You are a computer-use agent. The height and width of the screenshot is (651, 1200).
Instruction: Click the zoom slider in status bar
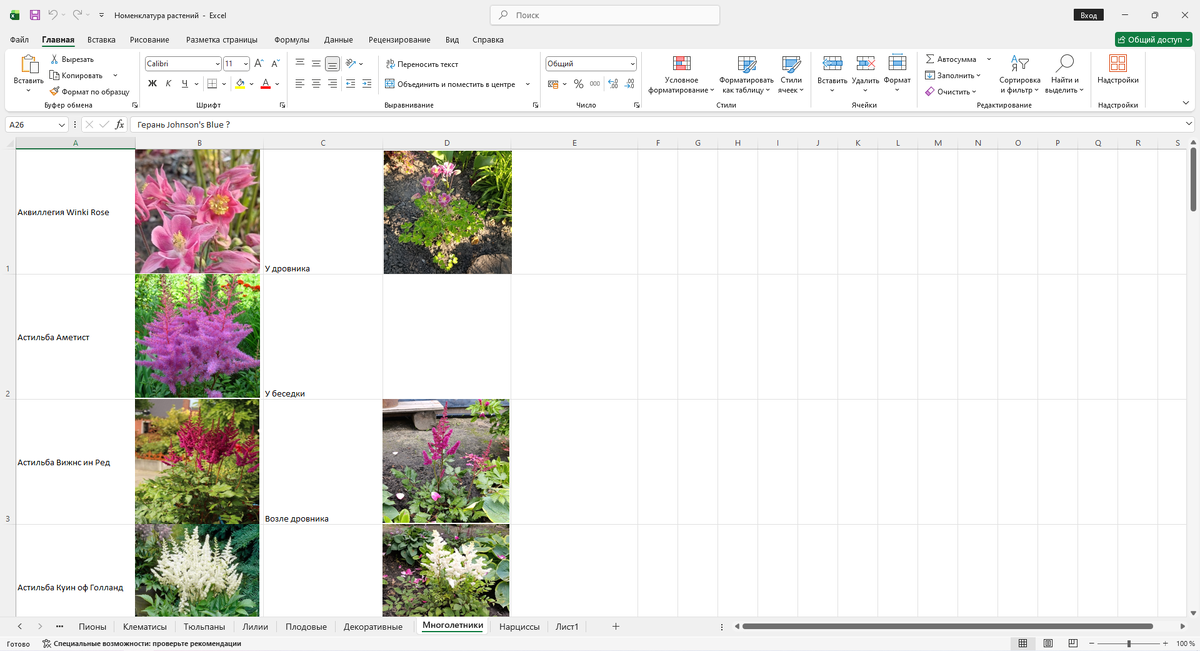[x=1129, y=643]
